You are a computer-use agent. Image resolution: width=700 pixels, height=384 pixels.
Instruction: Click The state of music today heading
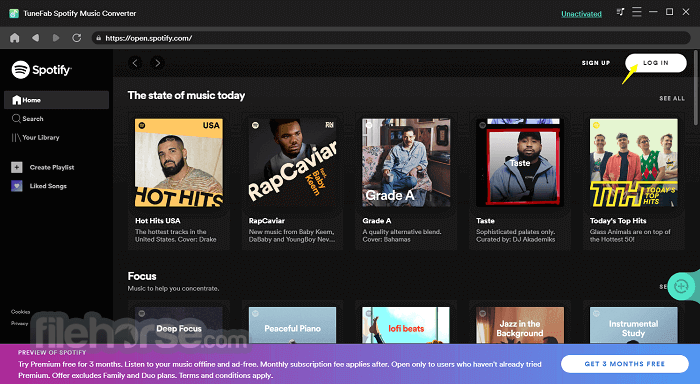pos(186,95)
